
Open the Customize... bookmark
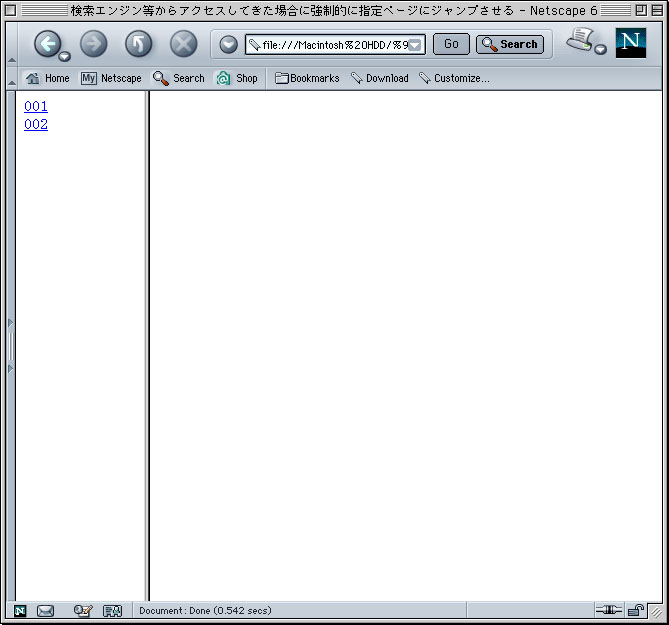454,78
